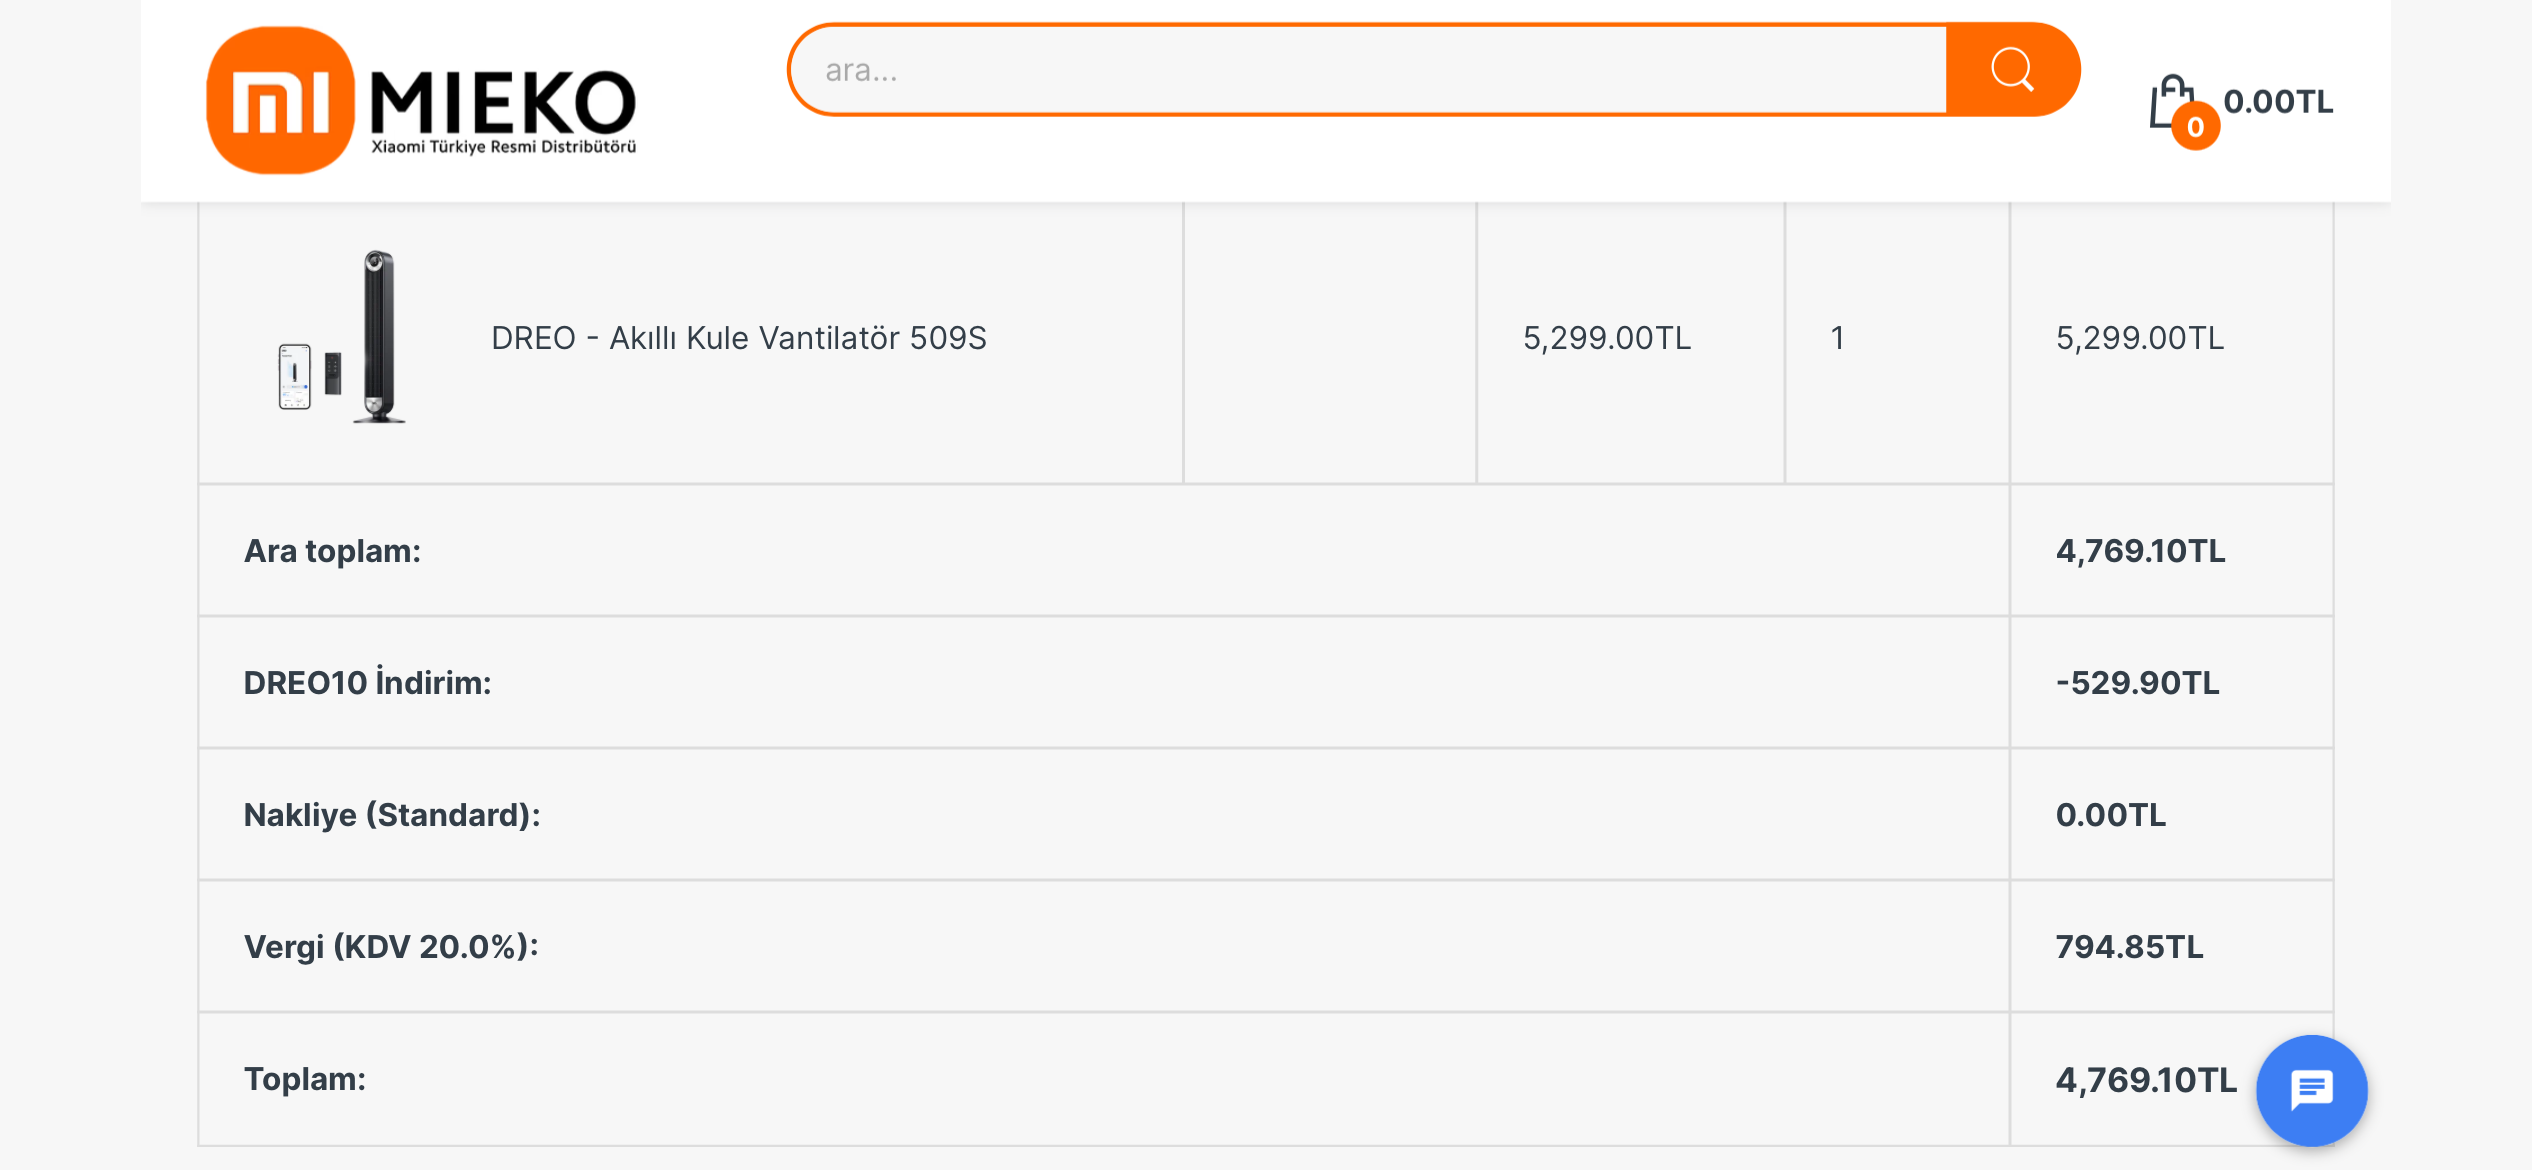The width and height of the screenshot is (2532, 1170).
Task: Click the 0.00TL cart total
Action: [x=2278, y=101]
